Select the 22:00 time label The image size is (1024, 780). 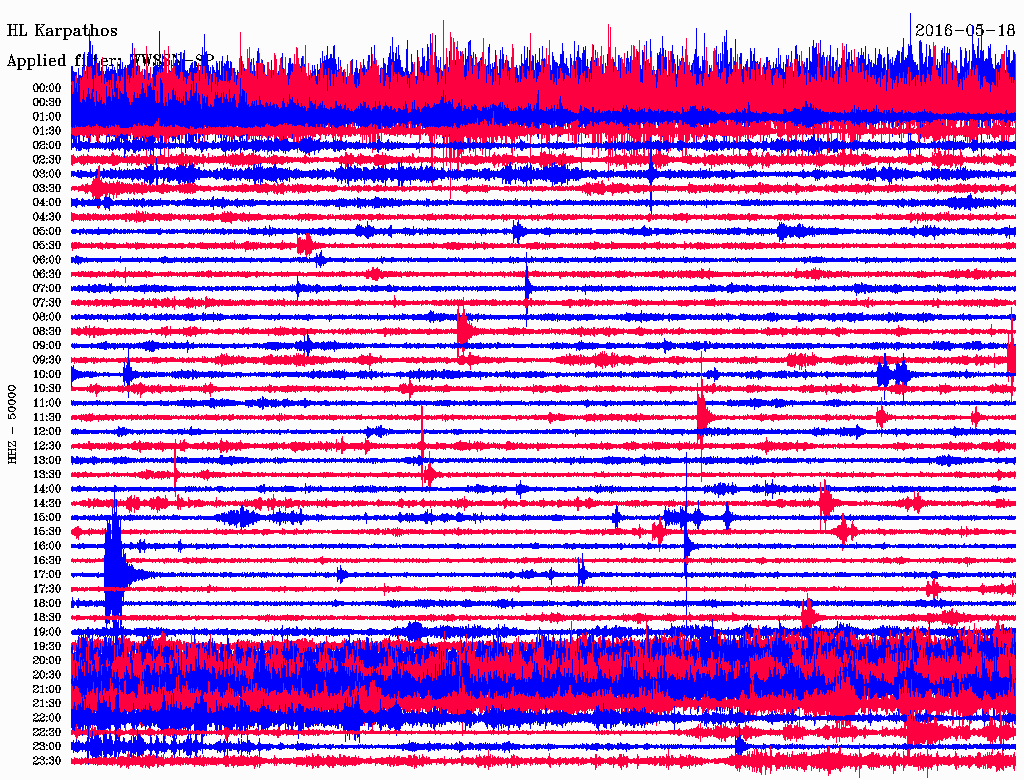pyautogui.click(x=46, y=717)
